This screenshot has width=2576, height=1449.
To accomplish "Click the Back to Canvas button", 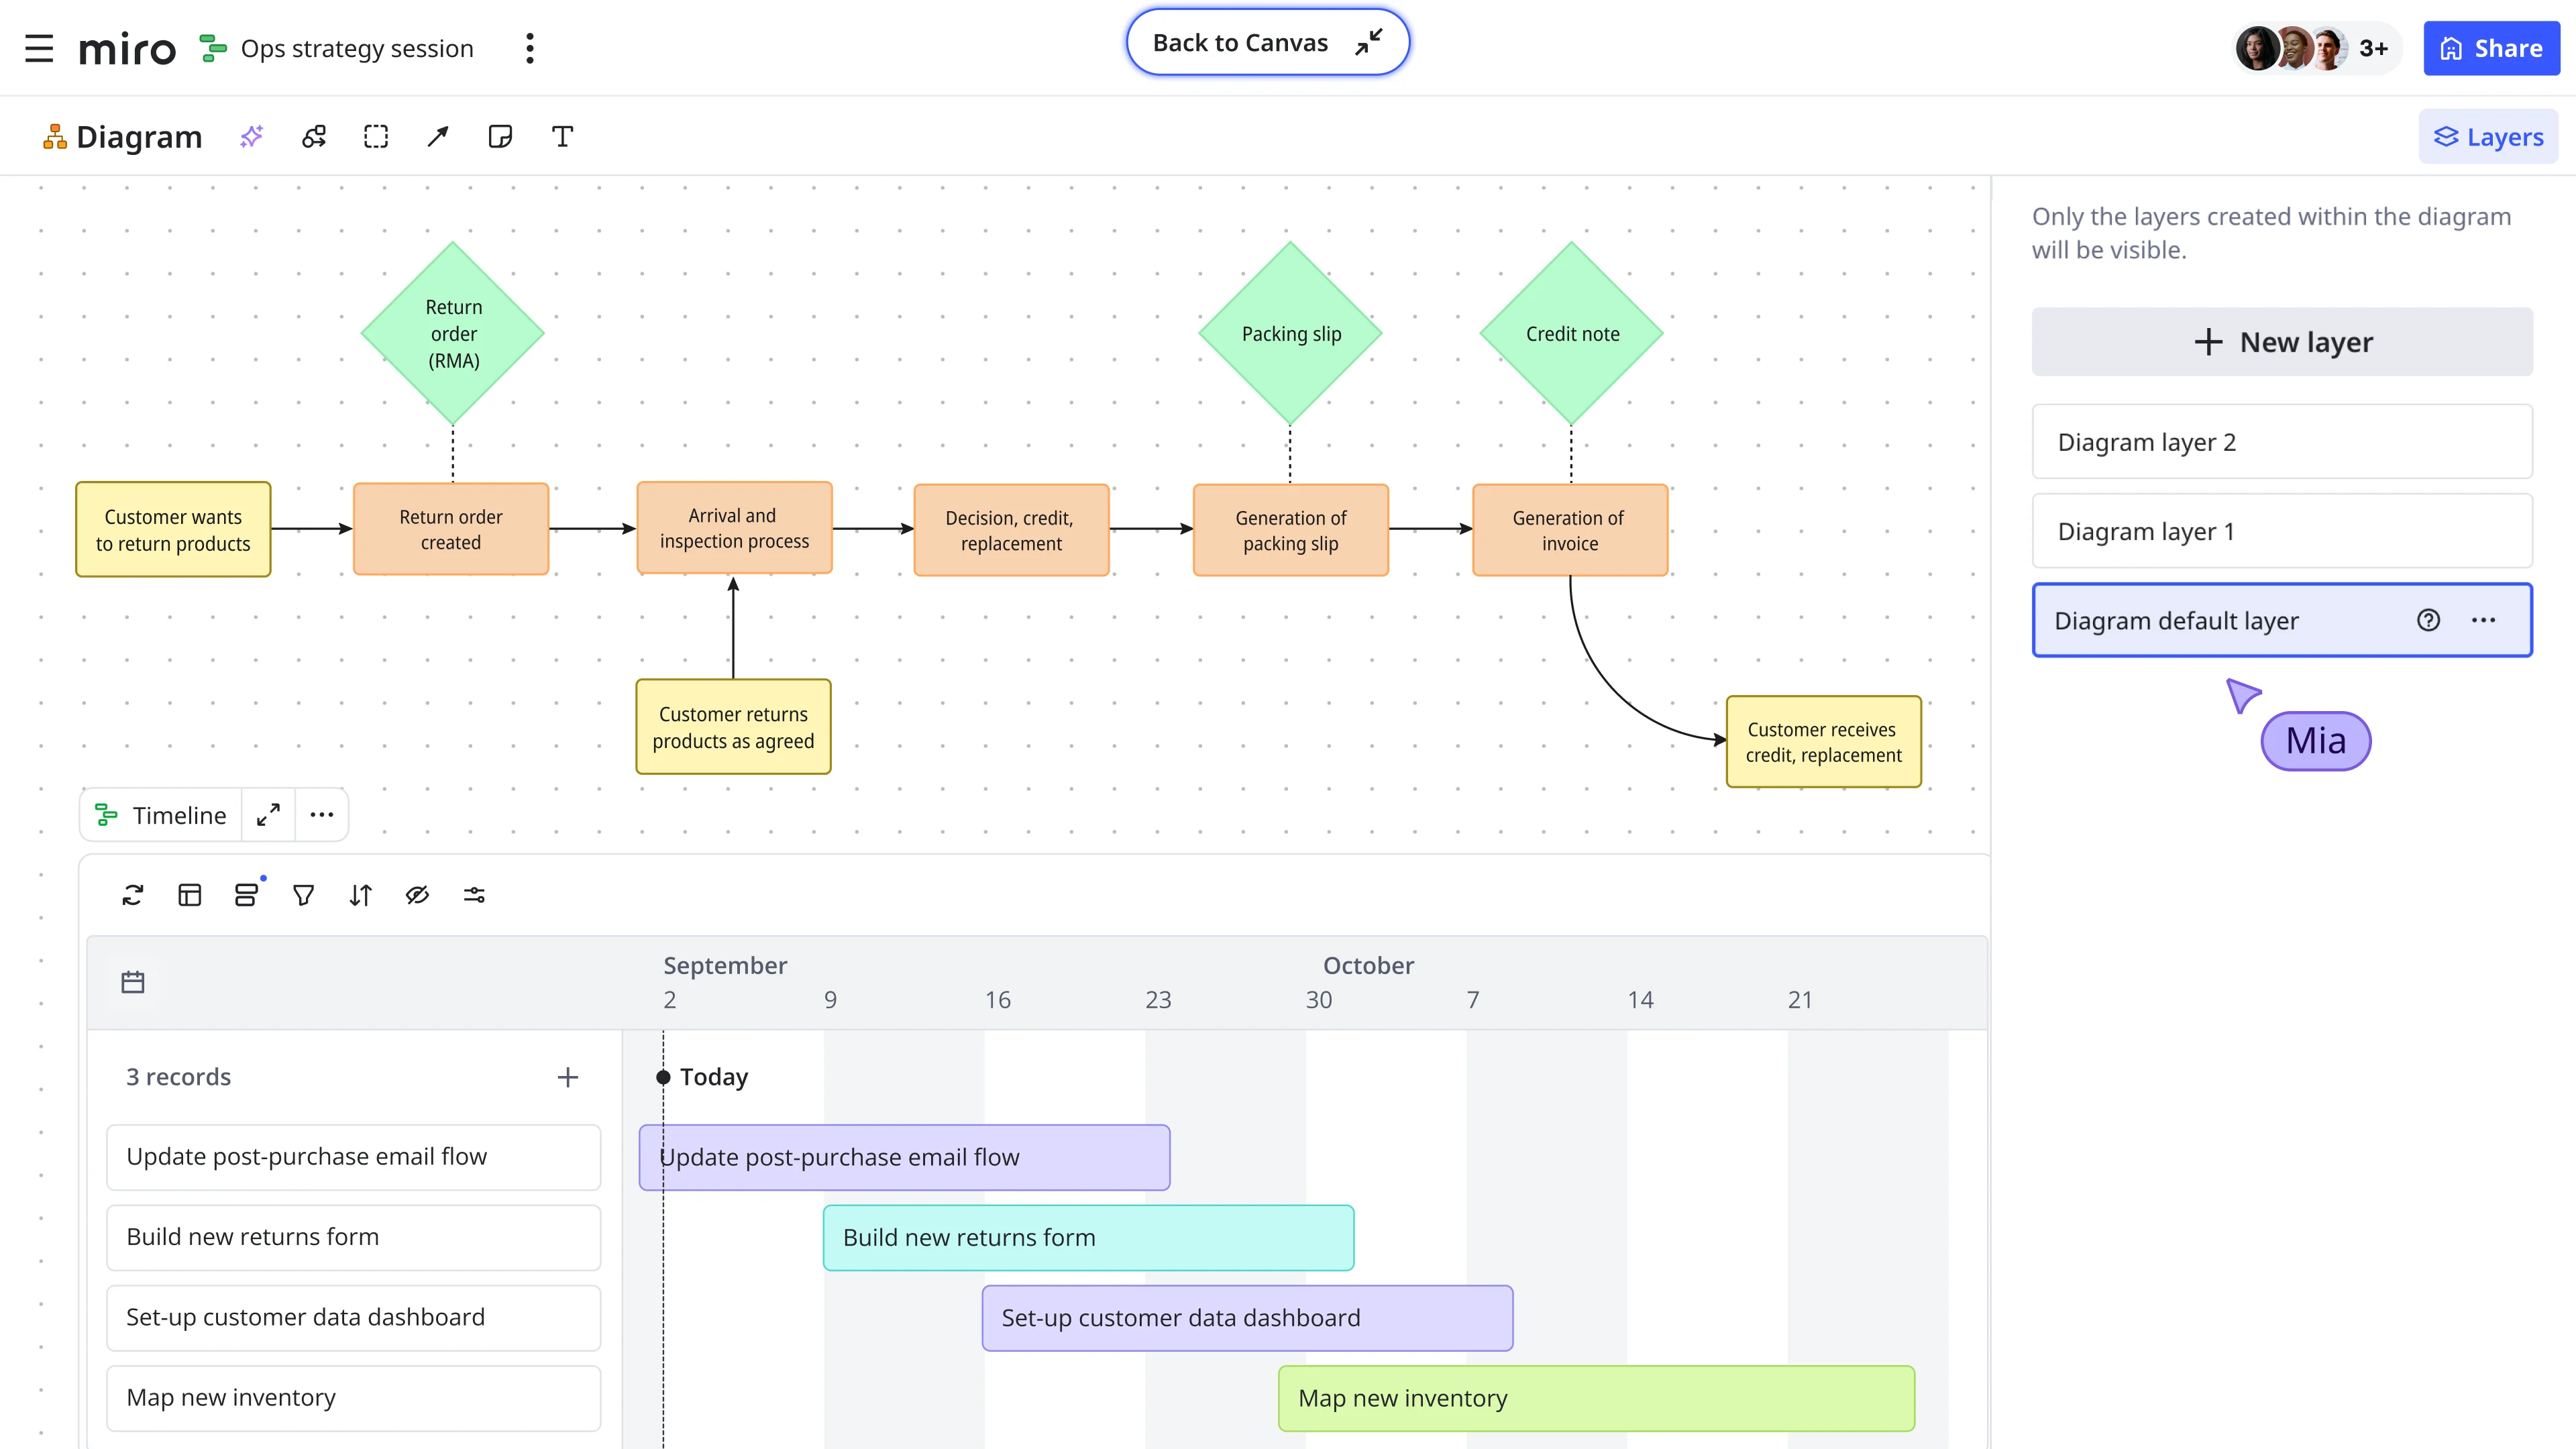I will coord(1267,42).
